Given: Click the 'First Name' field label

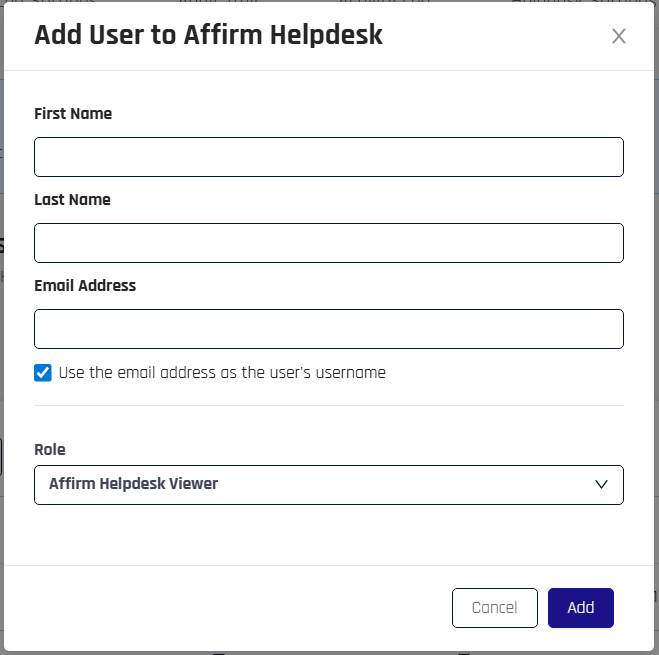Looking at the screenshot, I should tap(73, 114).
